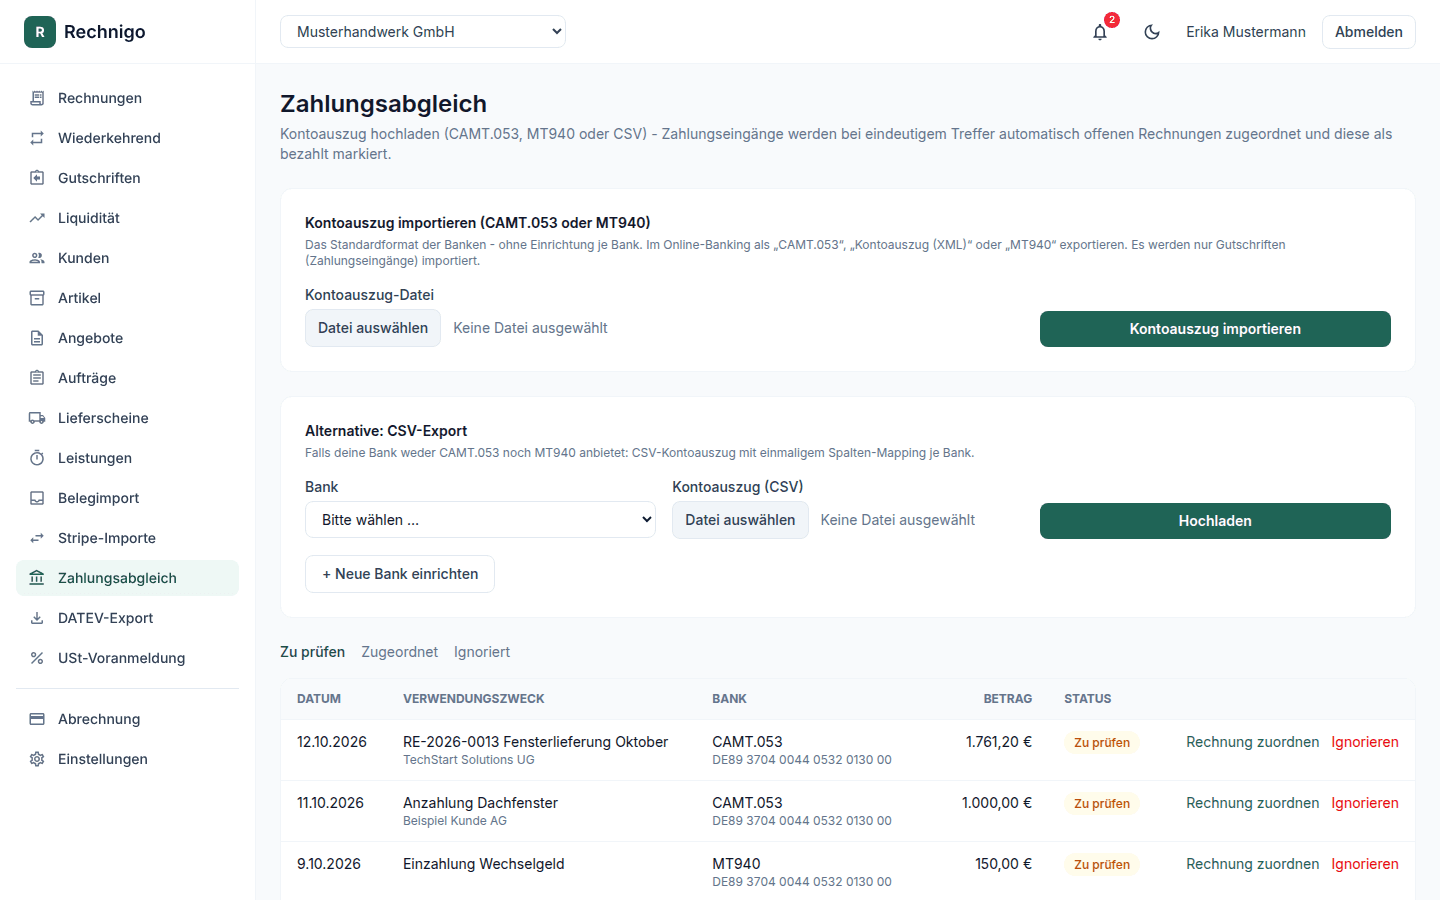Click the 'MT940' bank cell
The image size is (1440, 900).
(x=736, y=864)
